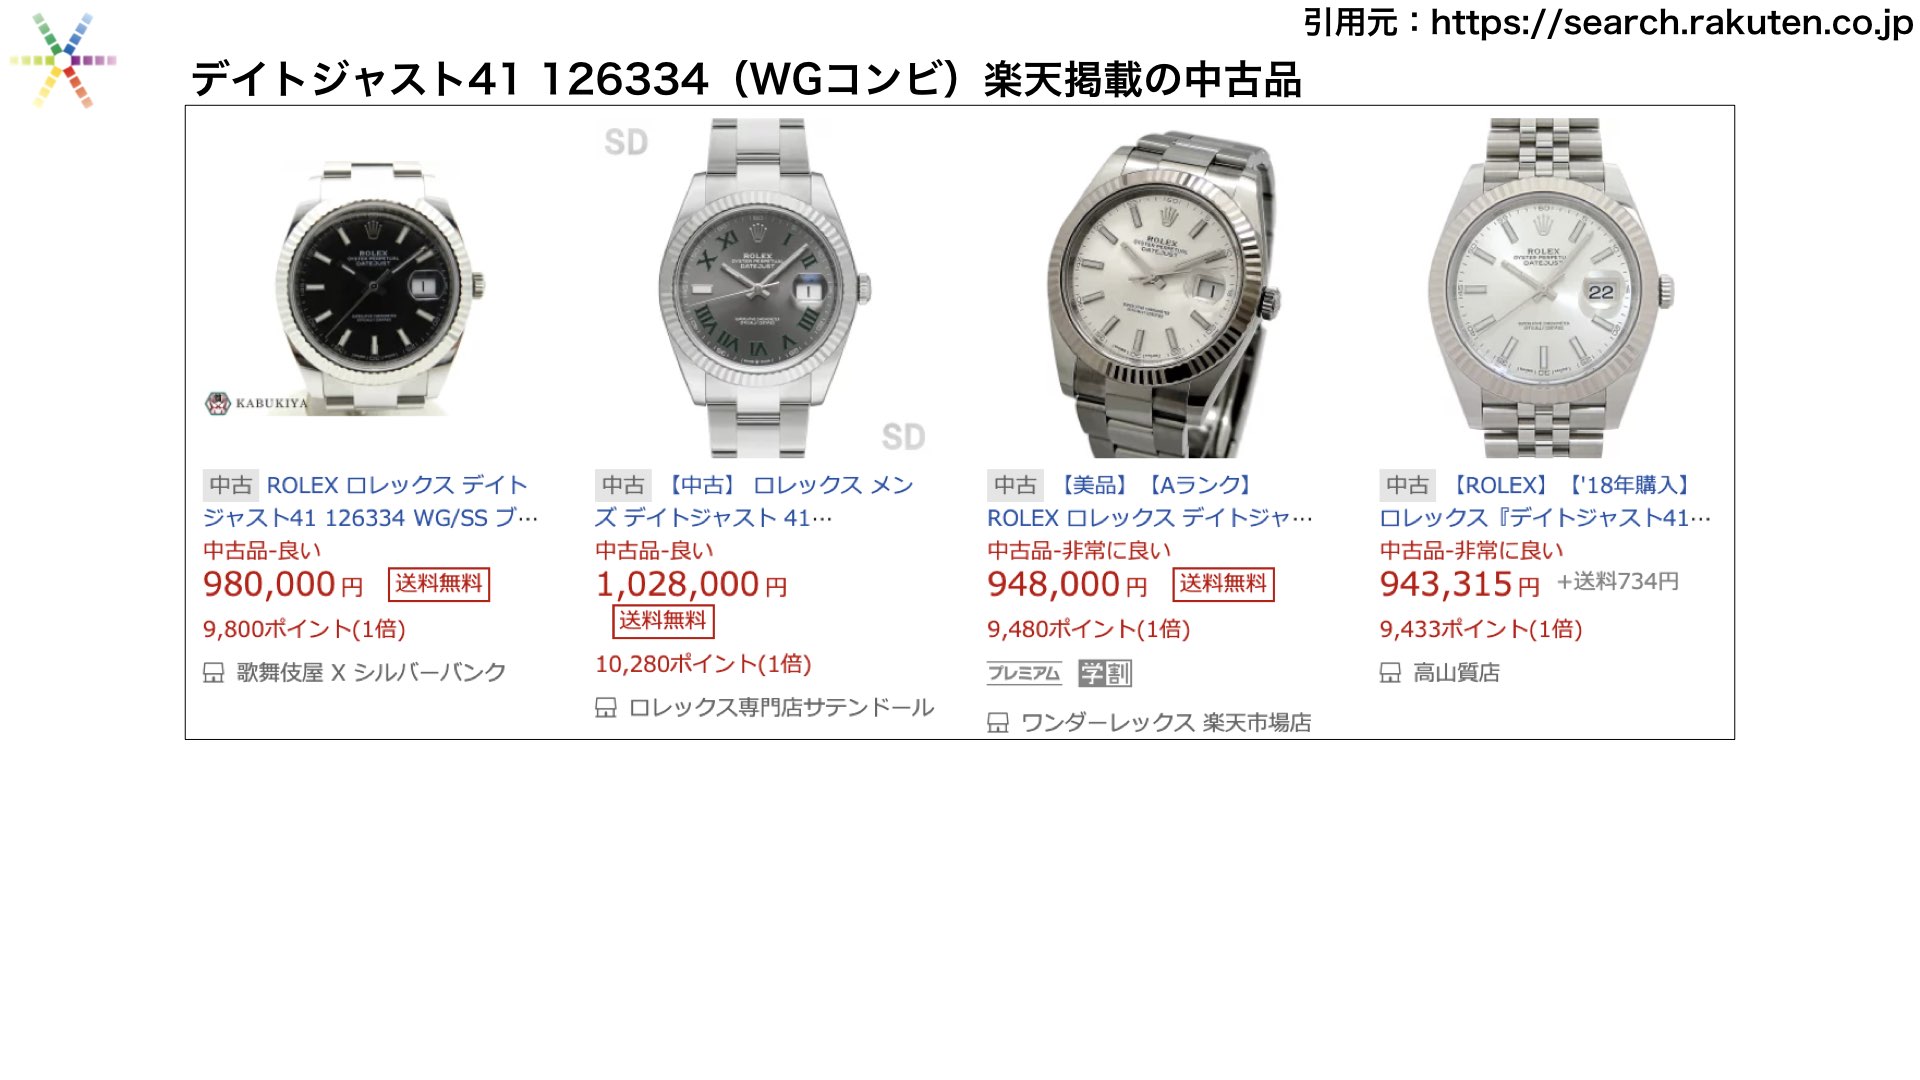Click the colorful star logo icon
1920x1080 pixels.
(x=63, y=60)
